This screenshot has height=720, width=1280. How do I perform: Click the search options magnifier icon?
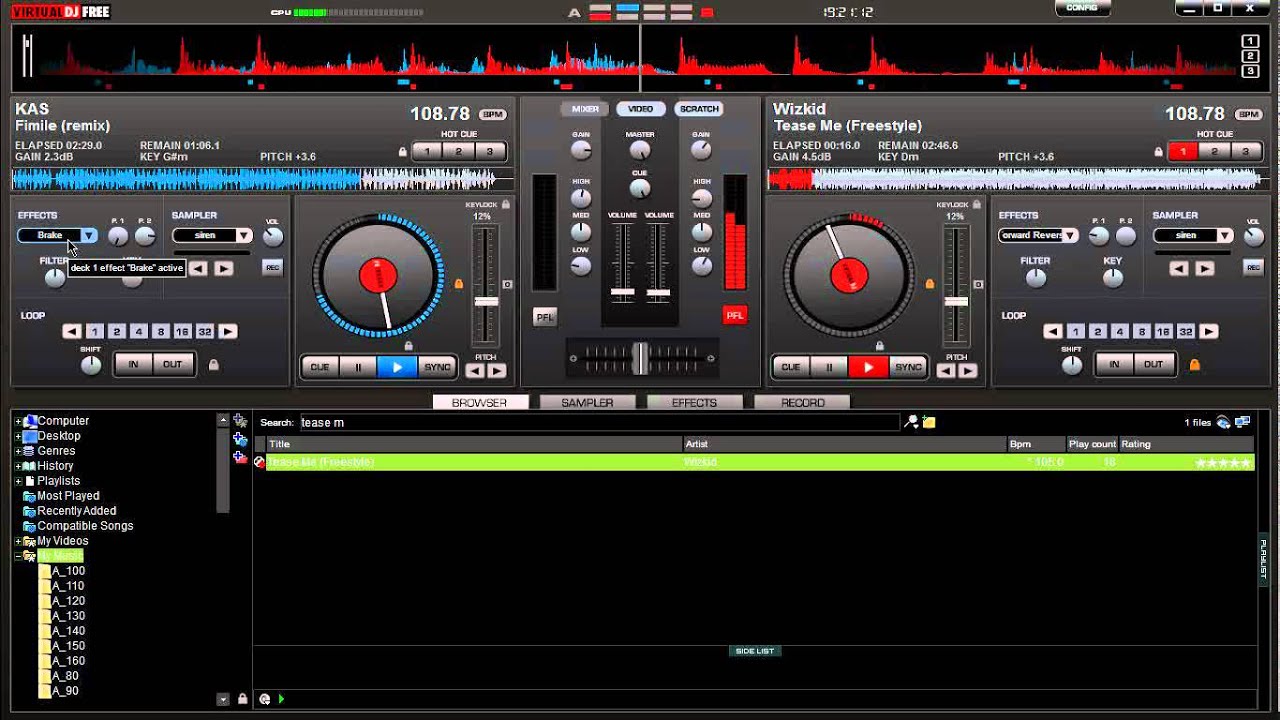tap(911, 423)
